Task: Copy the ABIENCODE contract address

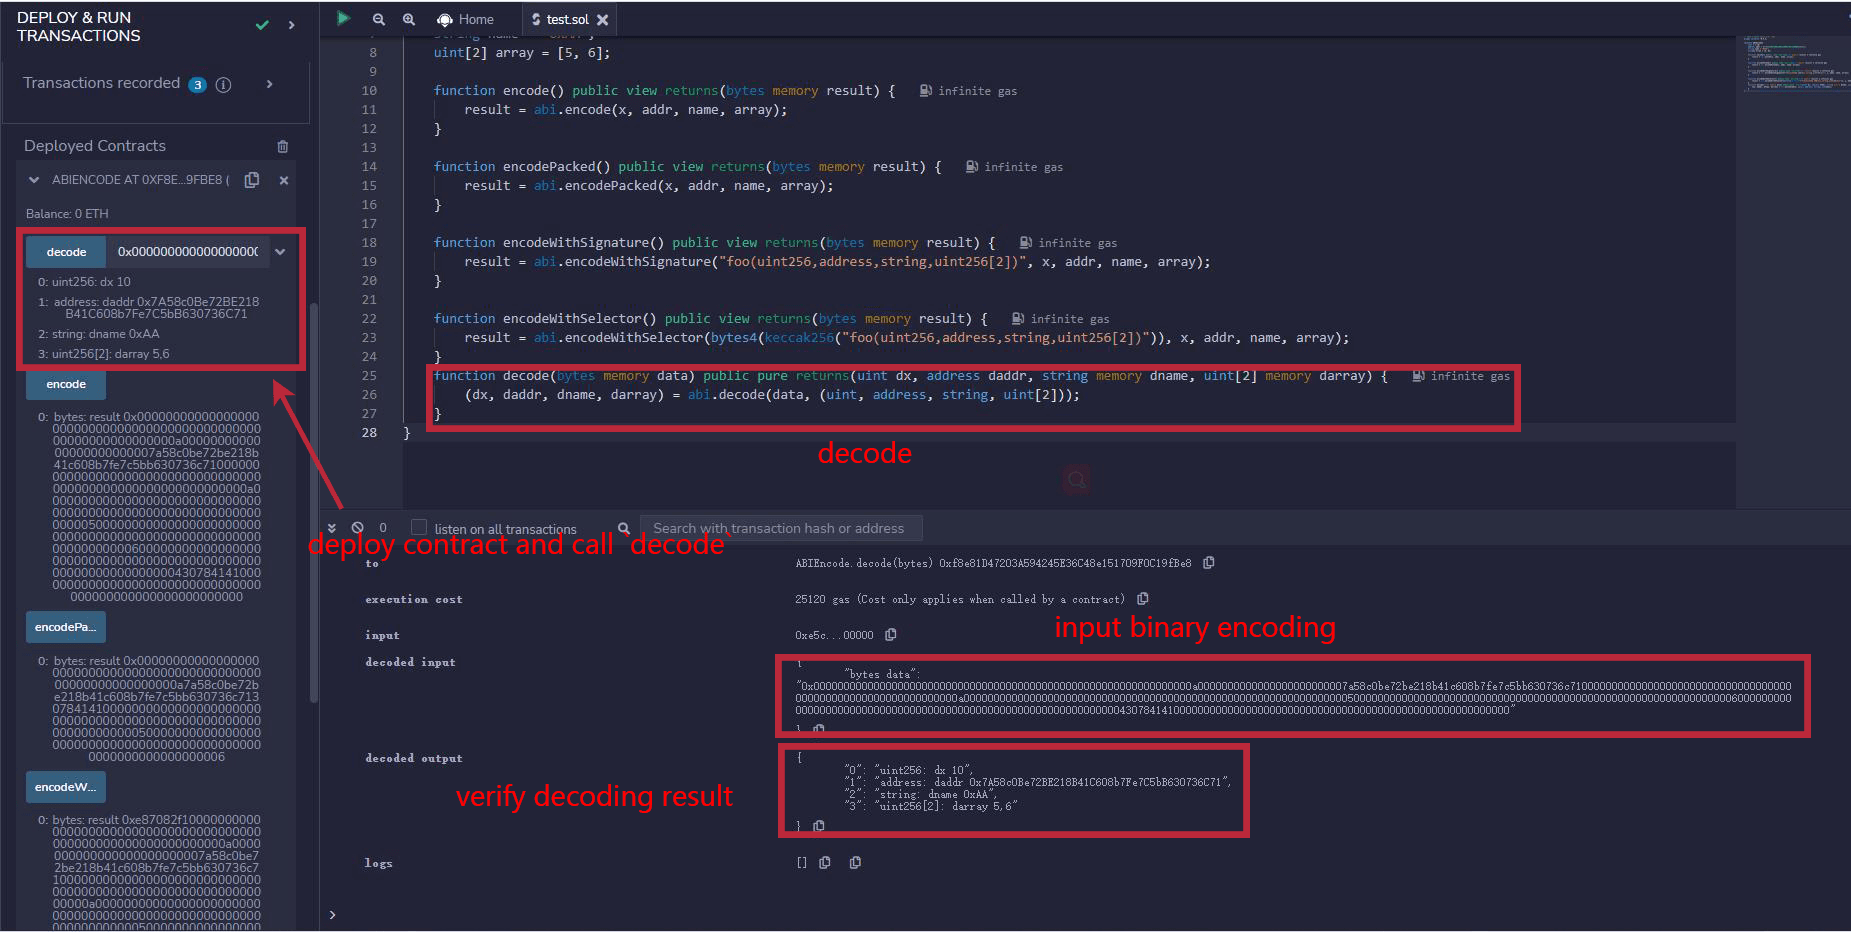Action: pos(252,180)
